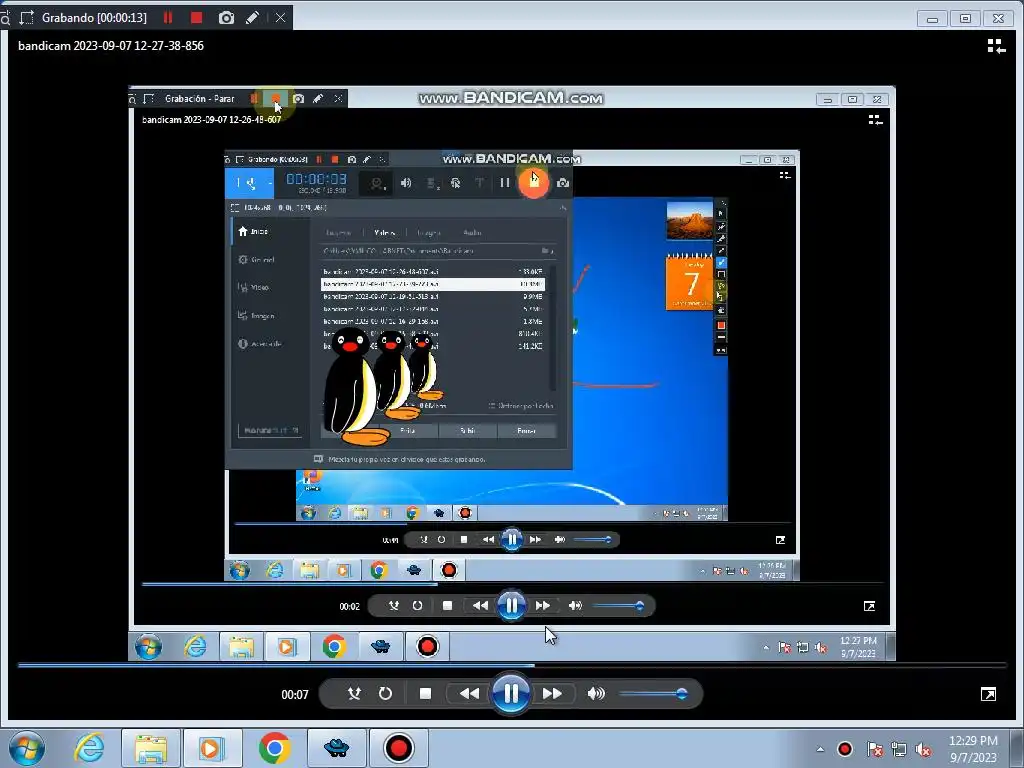Screen dimensions: 1024x768
Task: Adjust the outermost player's volume slider
Action: tap(653, 694)
